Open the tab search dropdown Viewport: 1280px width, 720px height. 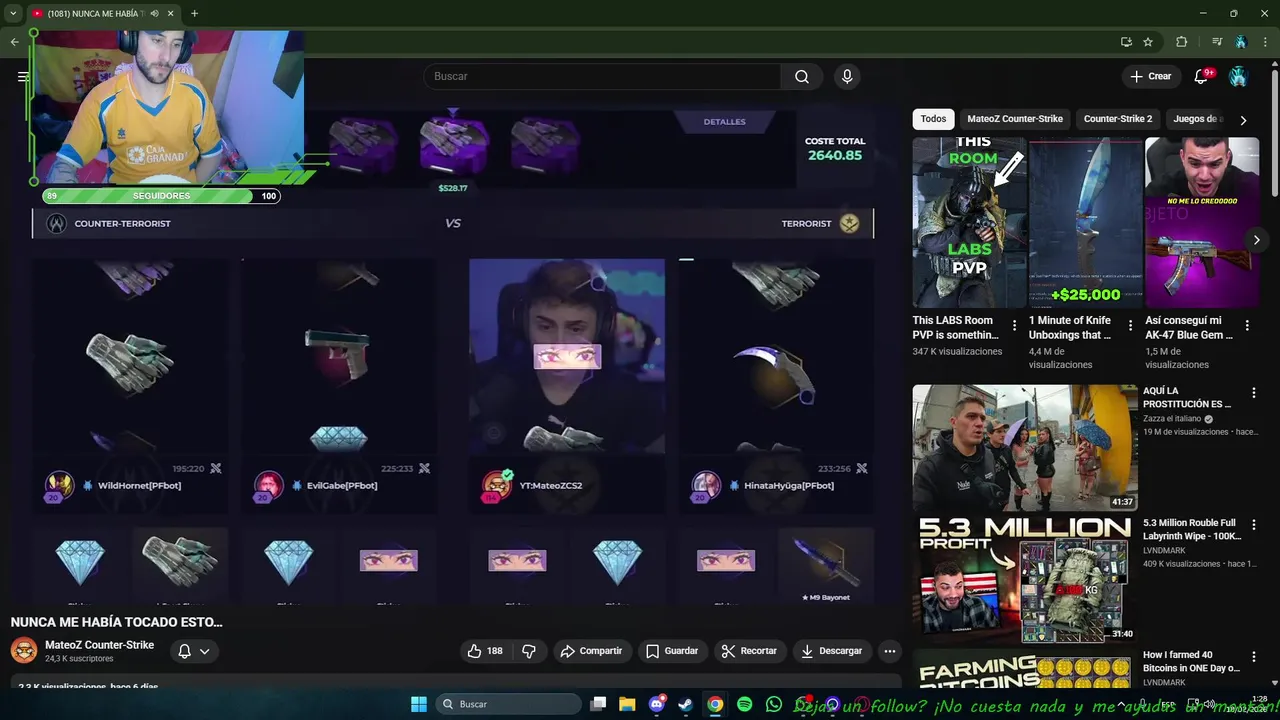coord(13,14)
